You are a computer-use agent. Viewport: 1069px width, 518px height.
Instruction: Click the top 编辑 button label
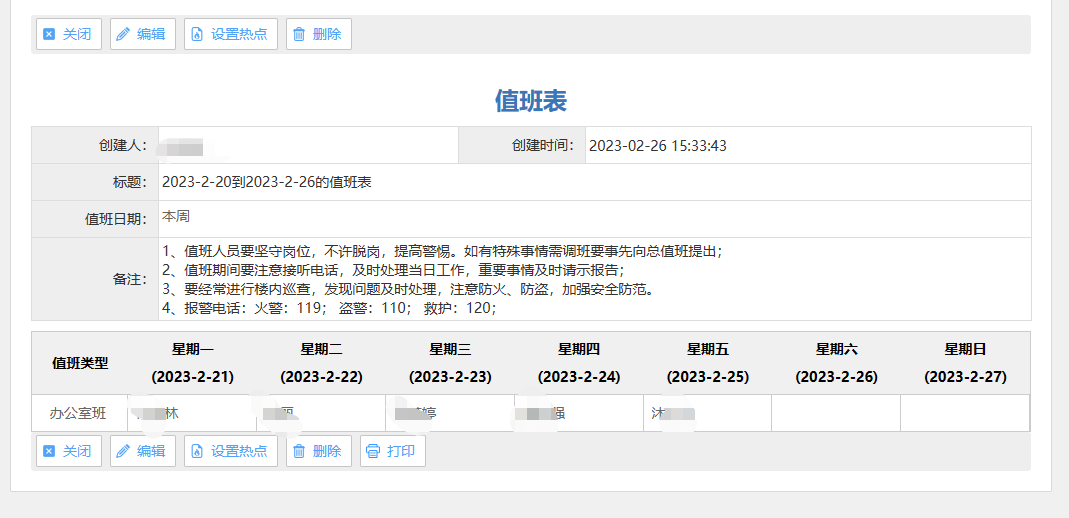tap(151, 34)
